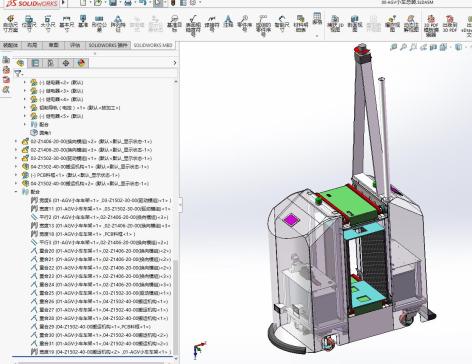
Task: Expand 03-Z1502-30-00 <1> subassembly node
Action: coord(16,158)
